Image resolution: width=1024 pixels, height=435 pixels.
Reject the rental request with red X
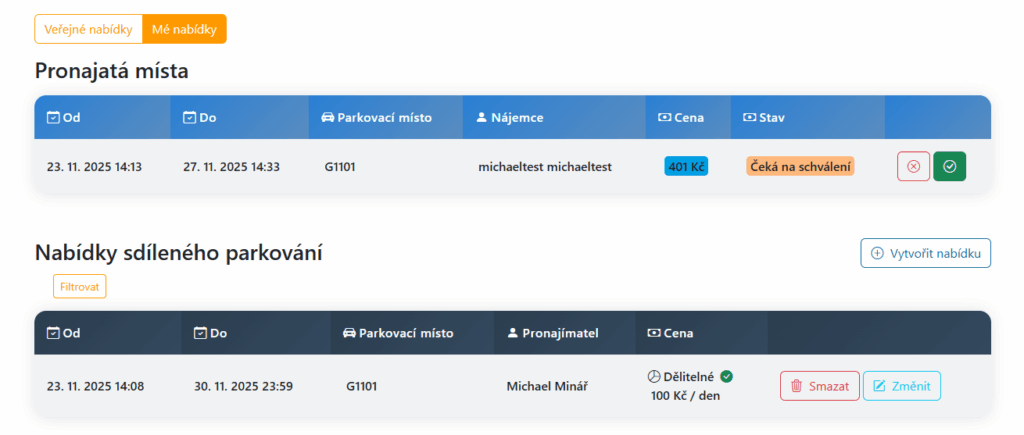913,166
